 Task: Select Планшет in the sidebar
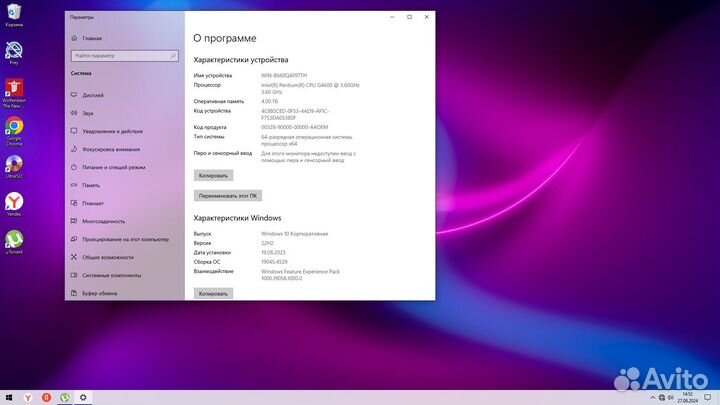(x=124, y=203)
